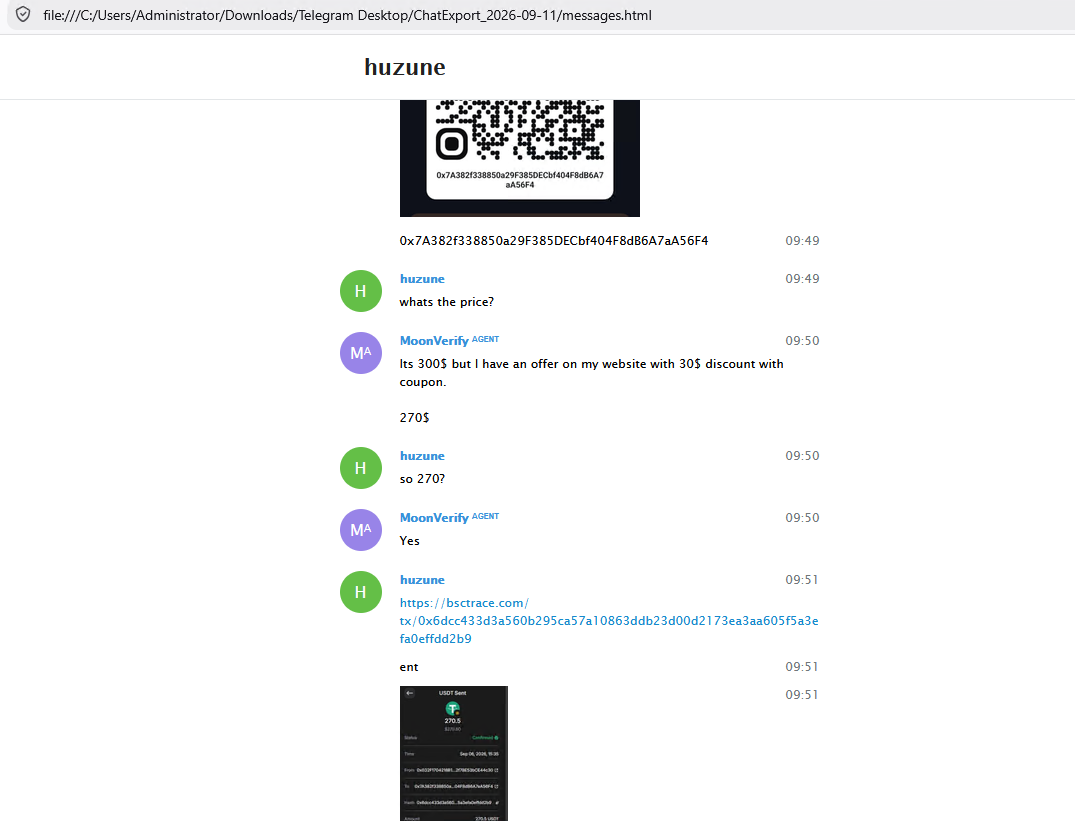Click the huzune chat title header
Image resolution: width=1075 pixels, height=821 pixels.
(x=404, y=67)
